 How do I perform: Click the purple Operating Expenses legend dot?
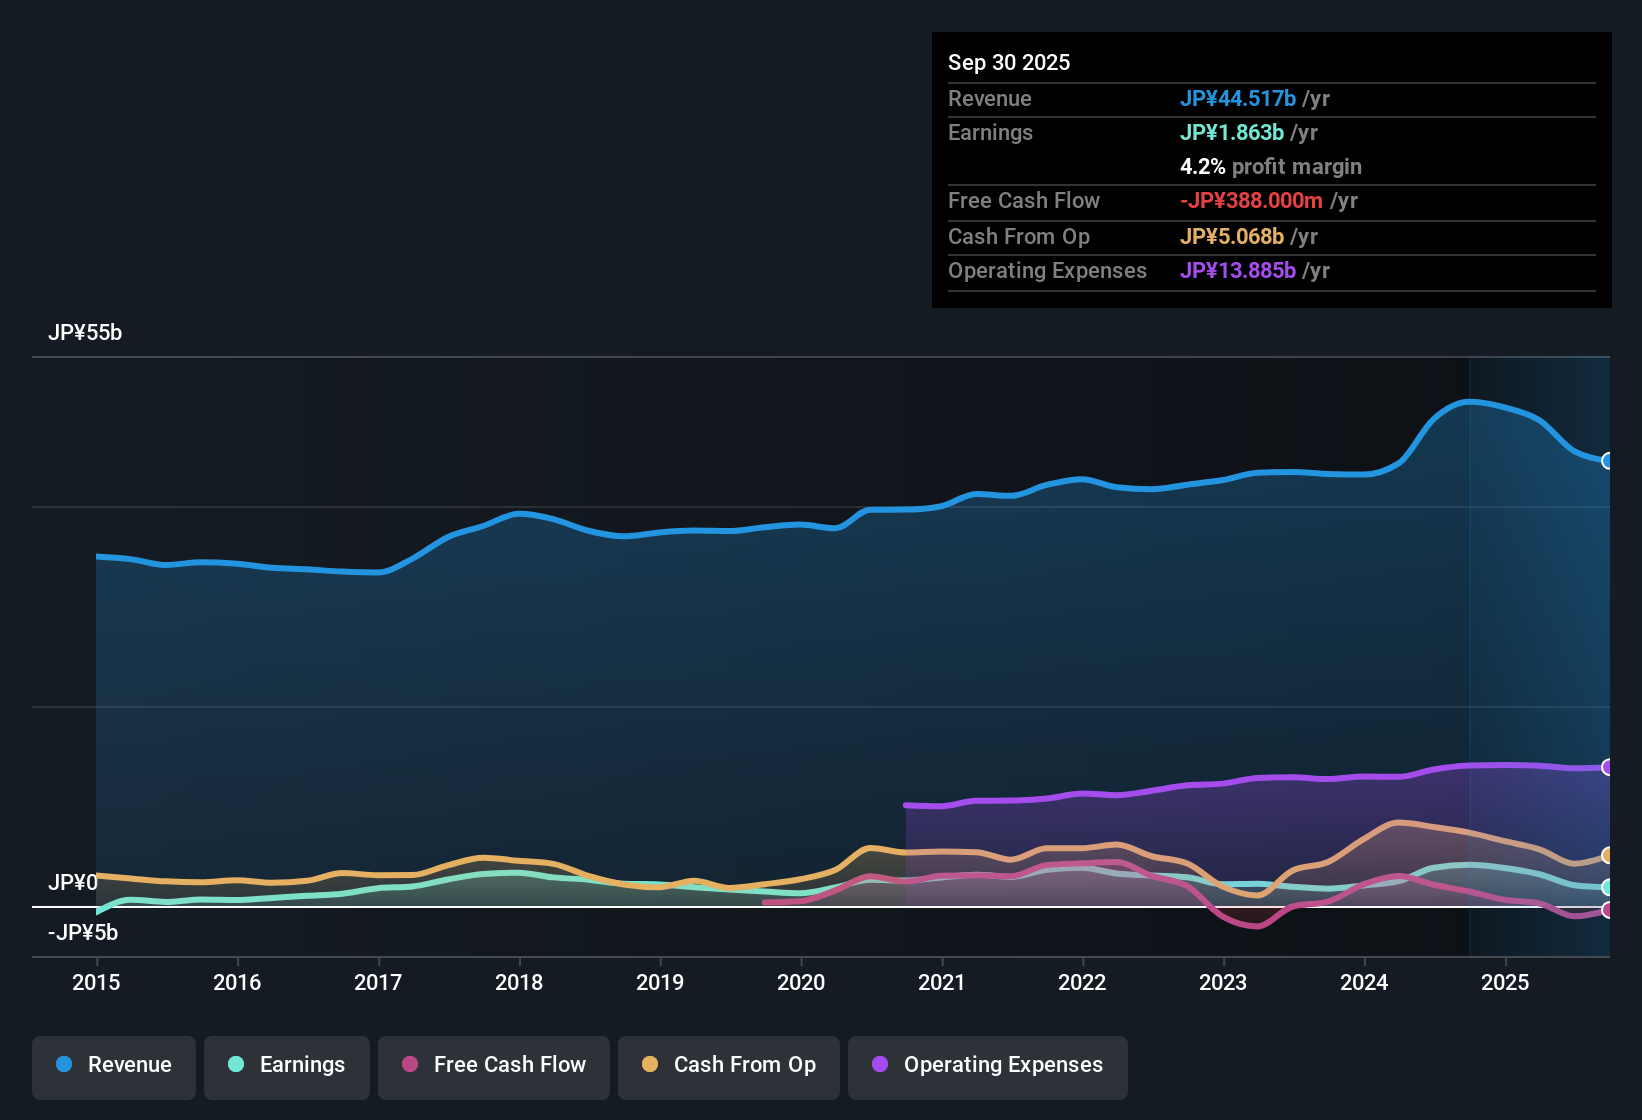pos(880,1065)
